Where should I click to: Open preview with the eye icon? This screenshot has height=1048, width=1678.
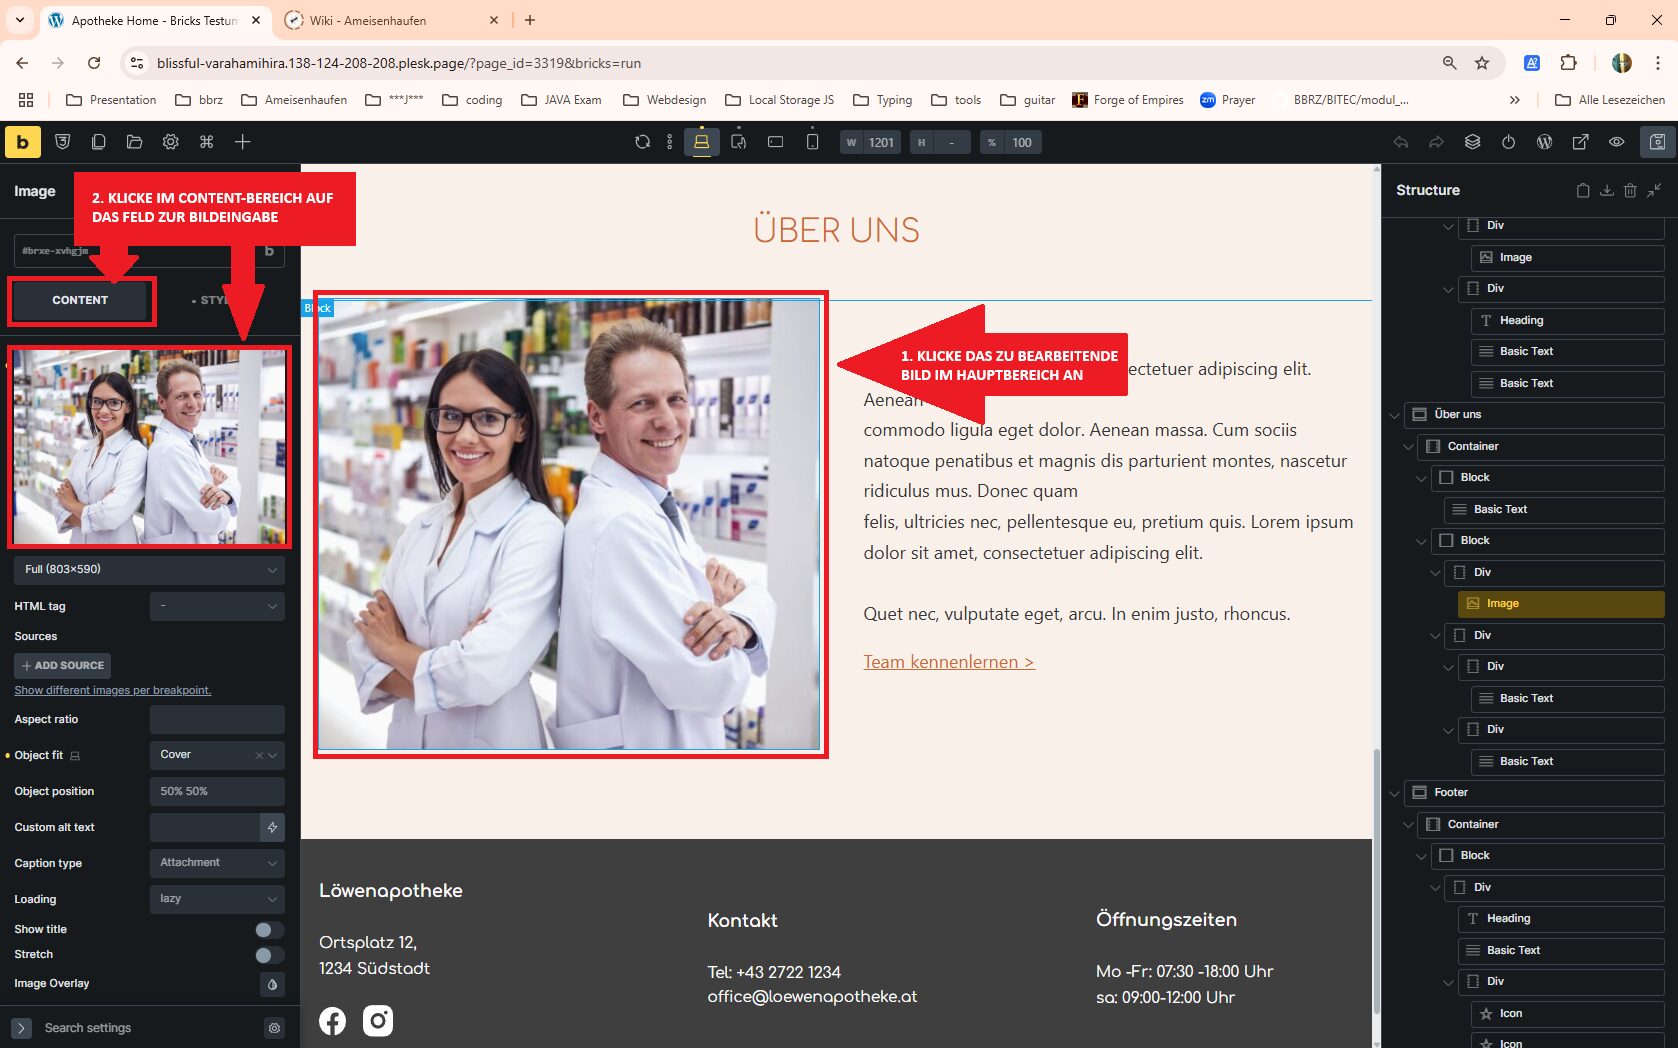pyautogui.click(x=1616, y=142)
